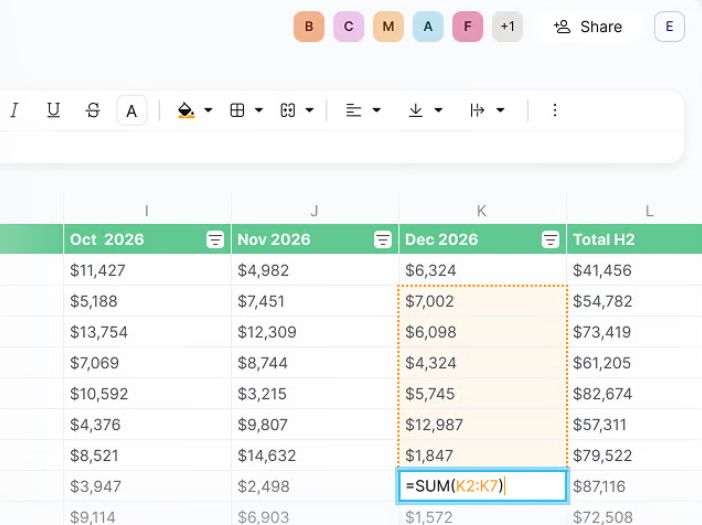The height and width of the screenshot is (525, 702).
Task: Open the Nov 2026 column filter
Action: coord(382,240)
